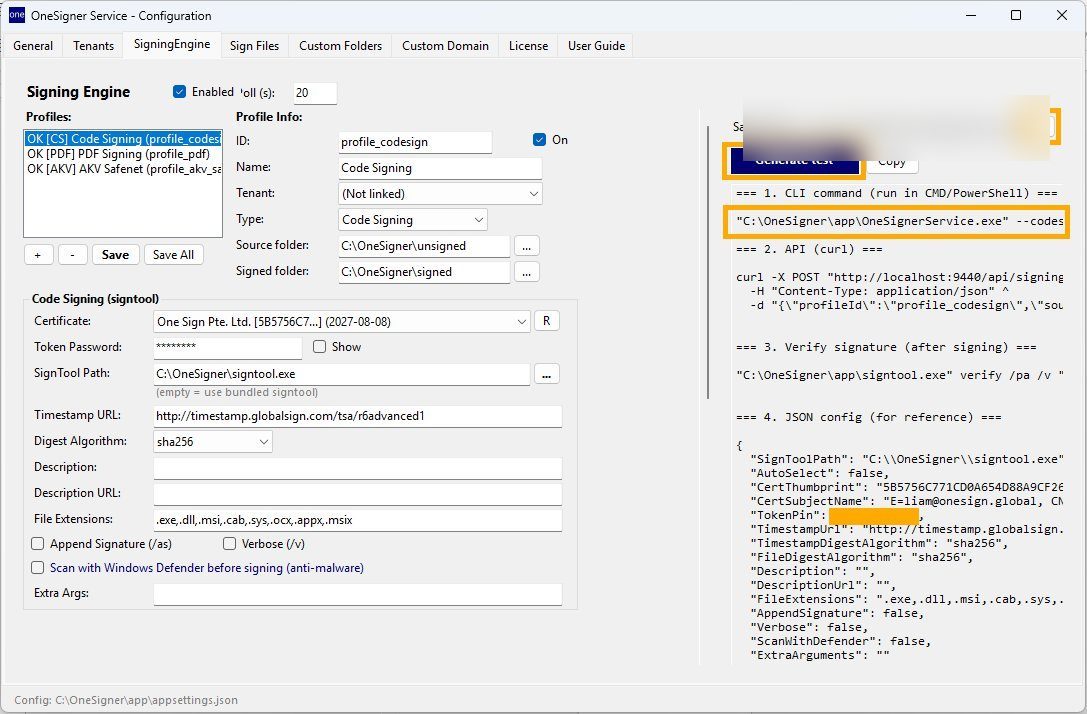Click the profile ID input field

coord(415,142)
